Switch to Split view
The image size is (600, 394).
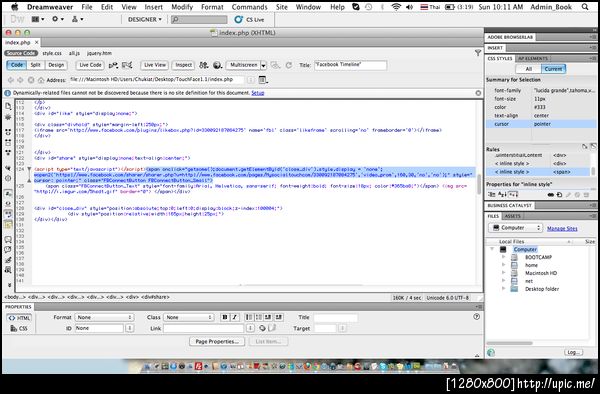coord(36,65)
